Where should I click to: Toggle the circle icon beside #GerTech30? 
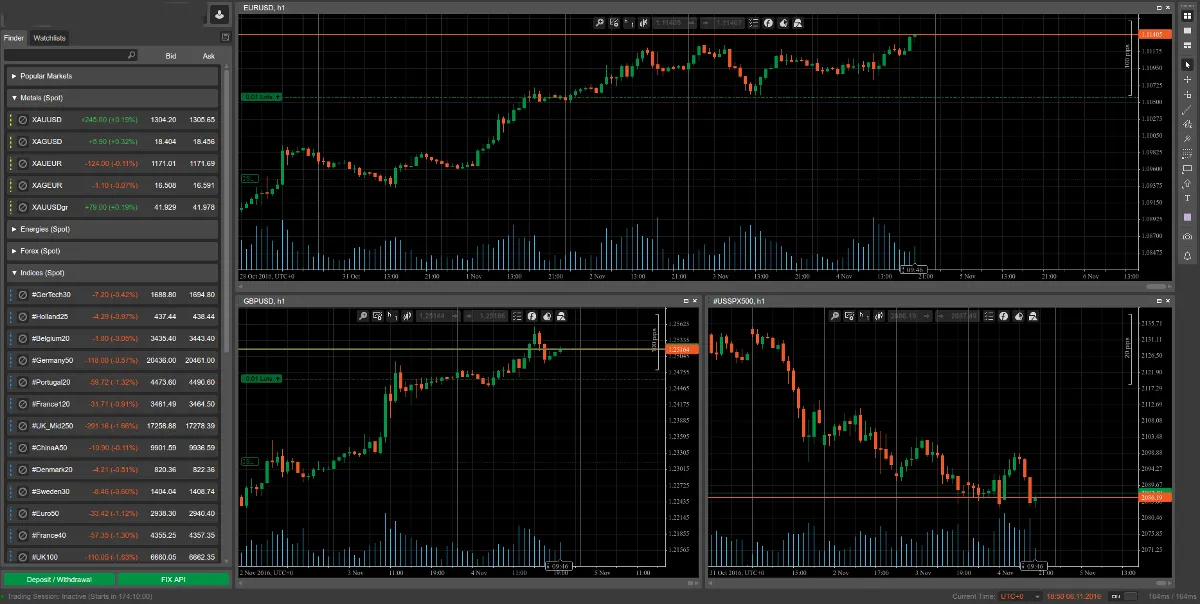23,295
